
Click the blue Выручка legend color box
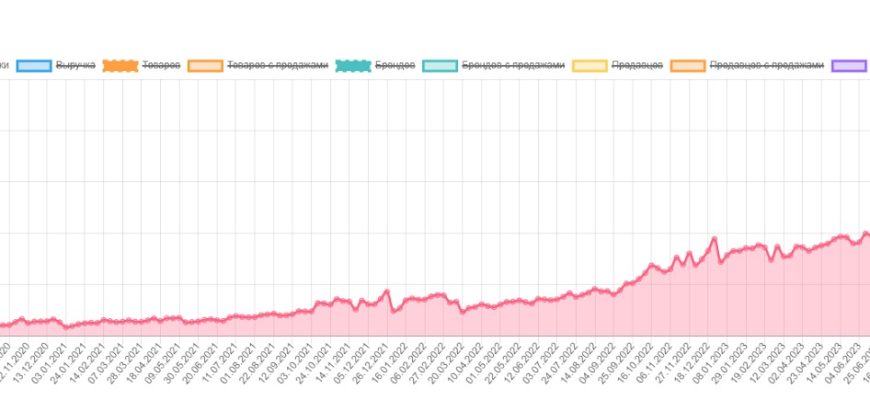[x=34, y=65]
